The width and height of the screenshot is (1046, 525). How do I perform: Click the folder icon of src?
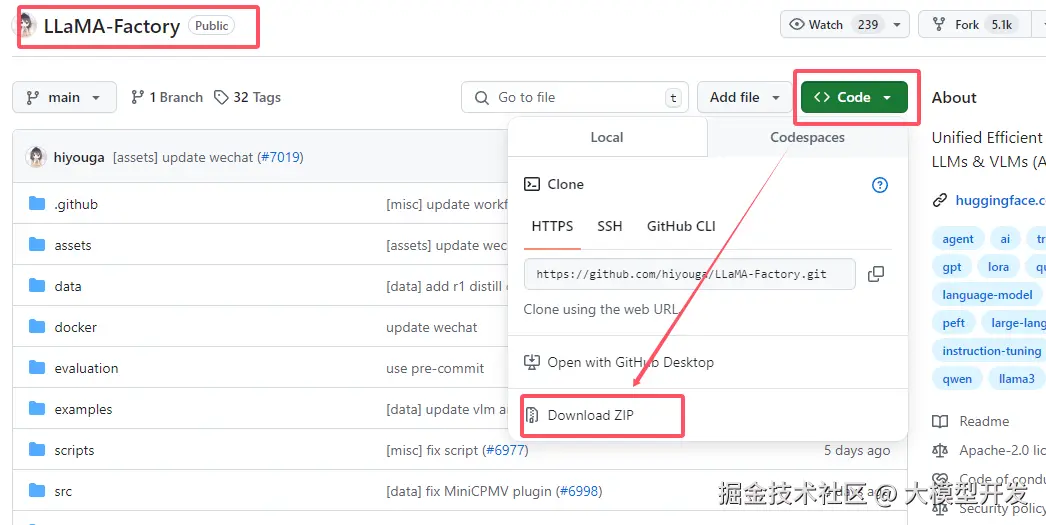(37, 490)
